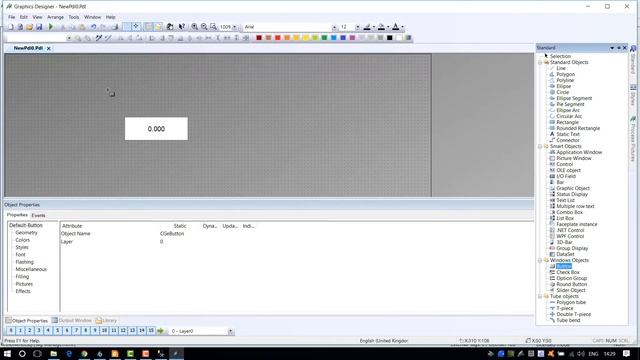The width and height of the screenshot is (640, 360).
Task: Pick the dark red color swatch
Action: 259,38
